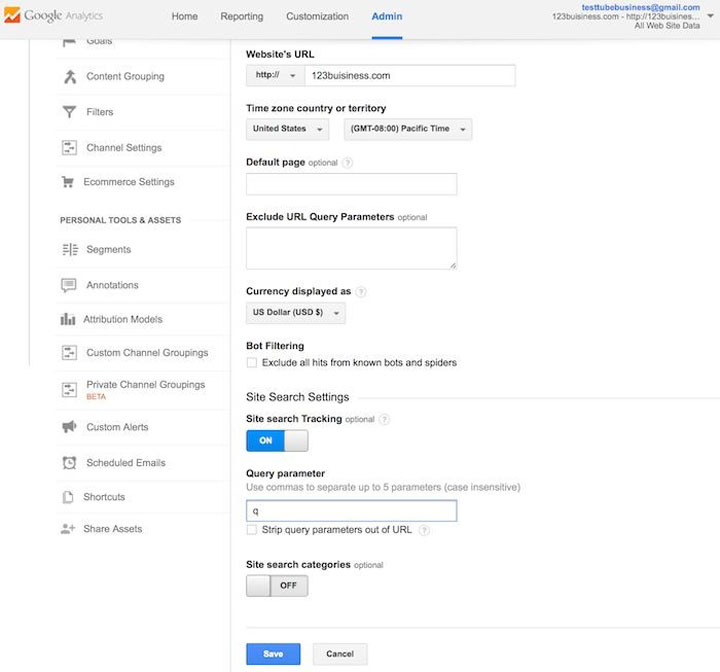Click the Save button
This screenshot has width=720, height=672.
tap(273, 654)
